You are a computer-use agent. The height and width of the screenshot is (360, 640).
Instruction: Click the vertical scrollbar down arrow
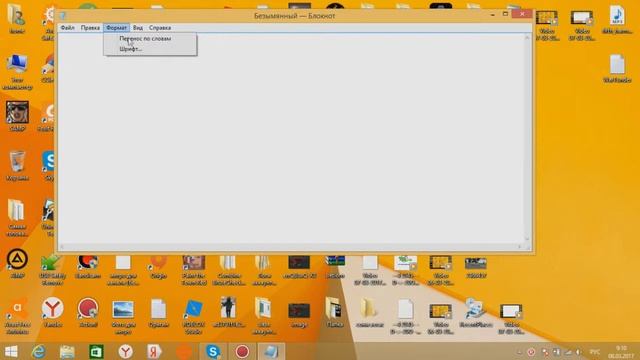click(x=527, y=240)
